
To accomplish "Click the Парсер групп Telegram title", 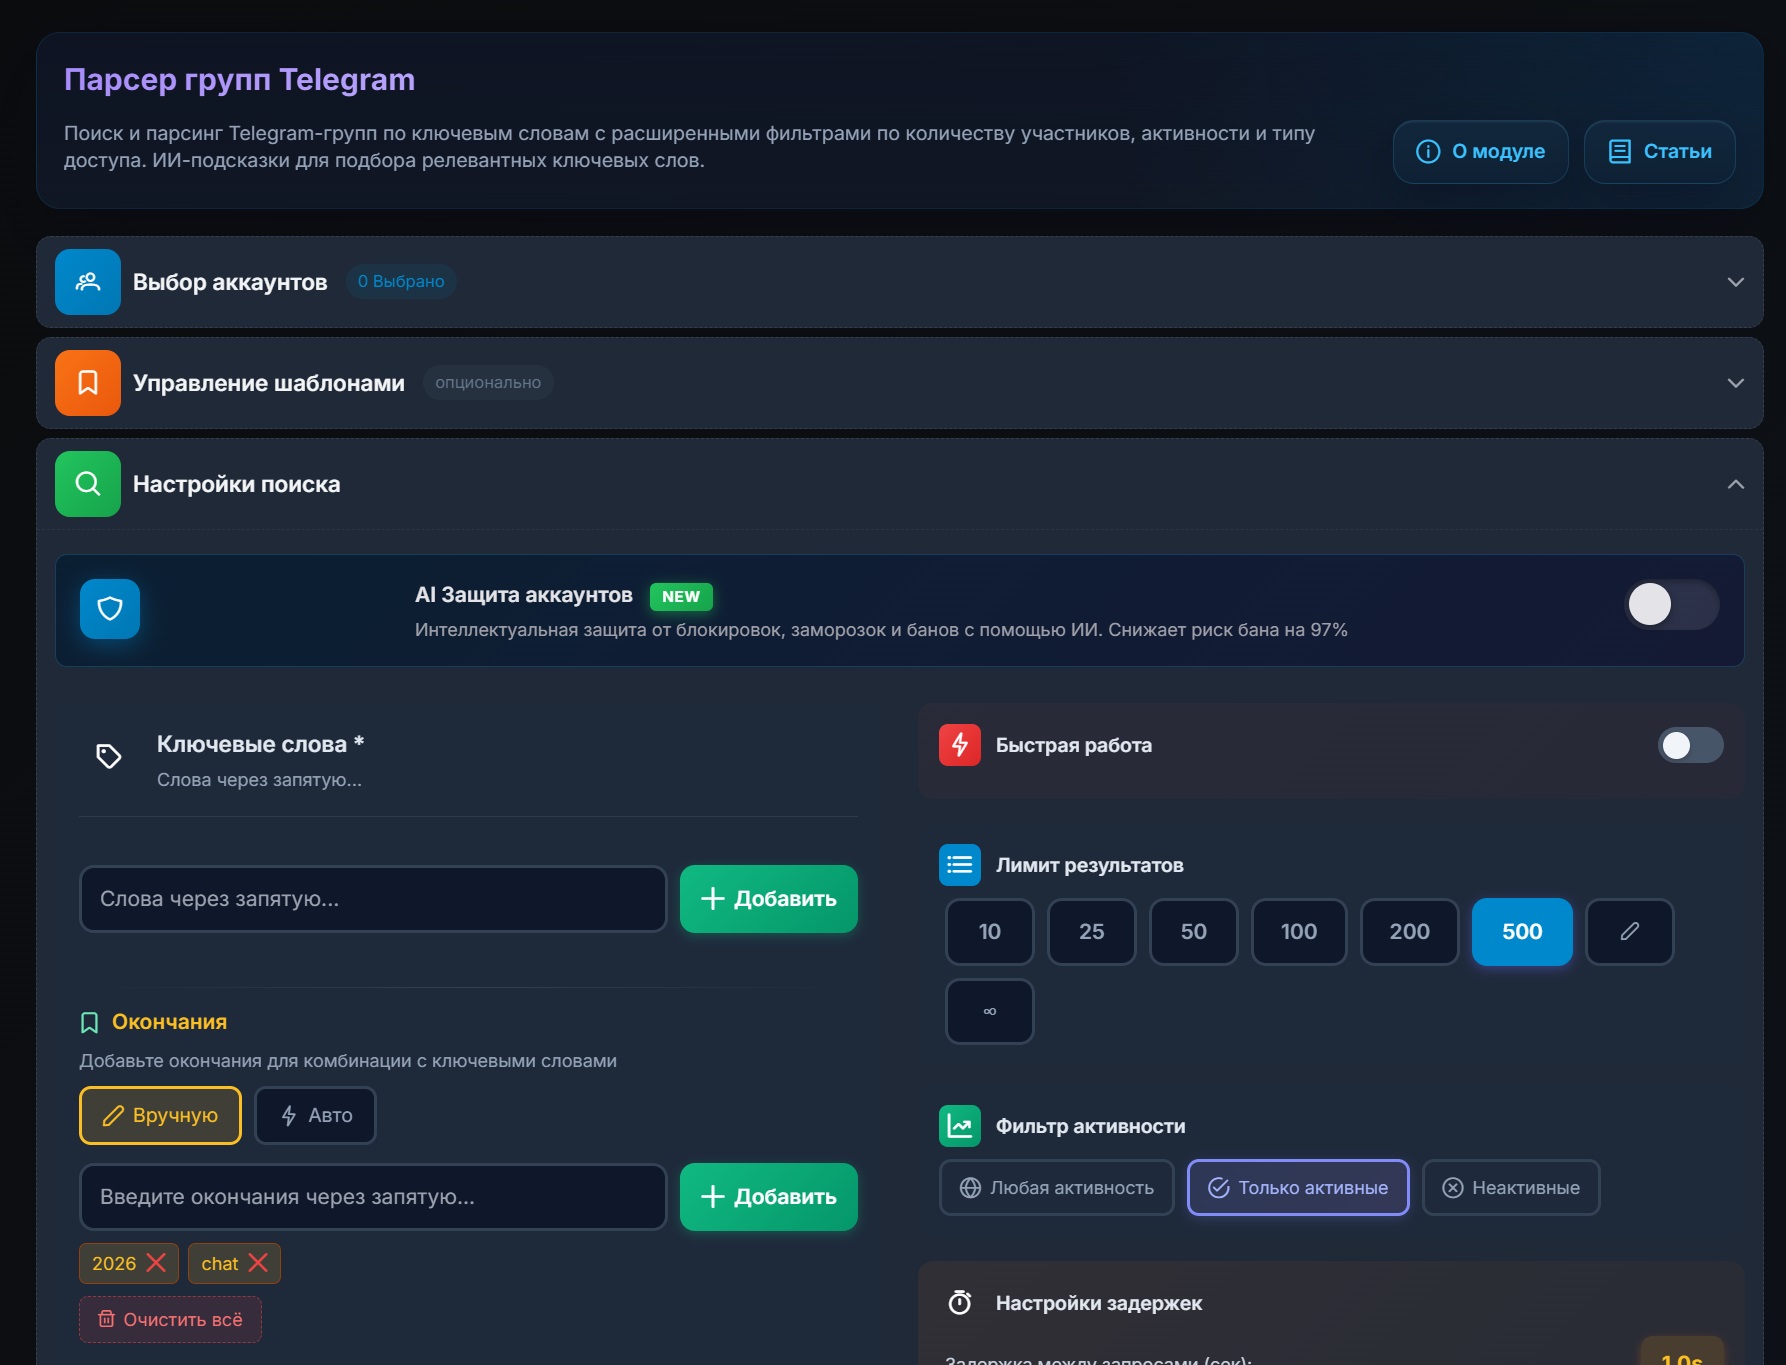I will coord(239,79).
